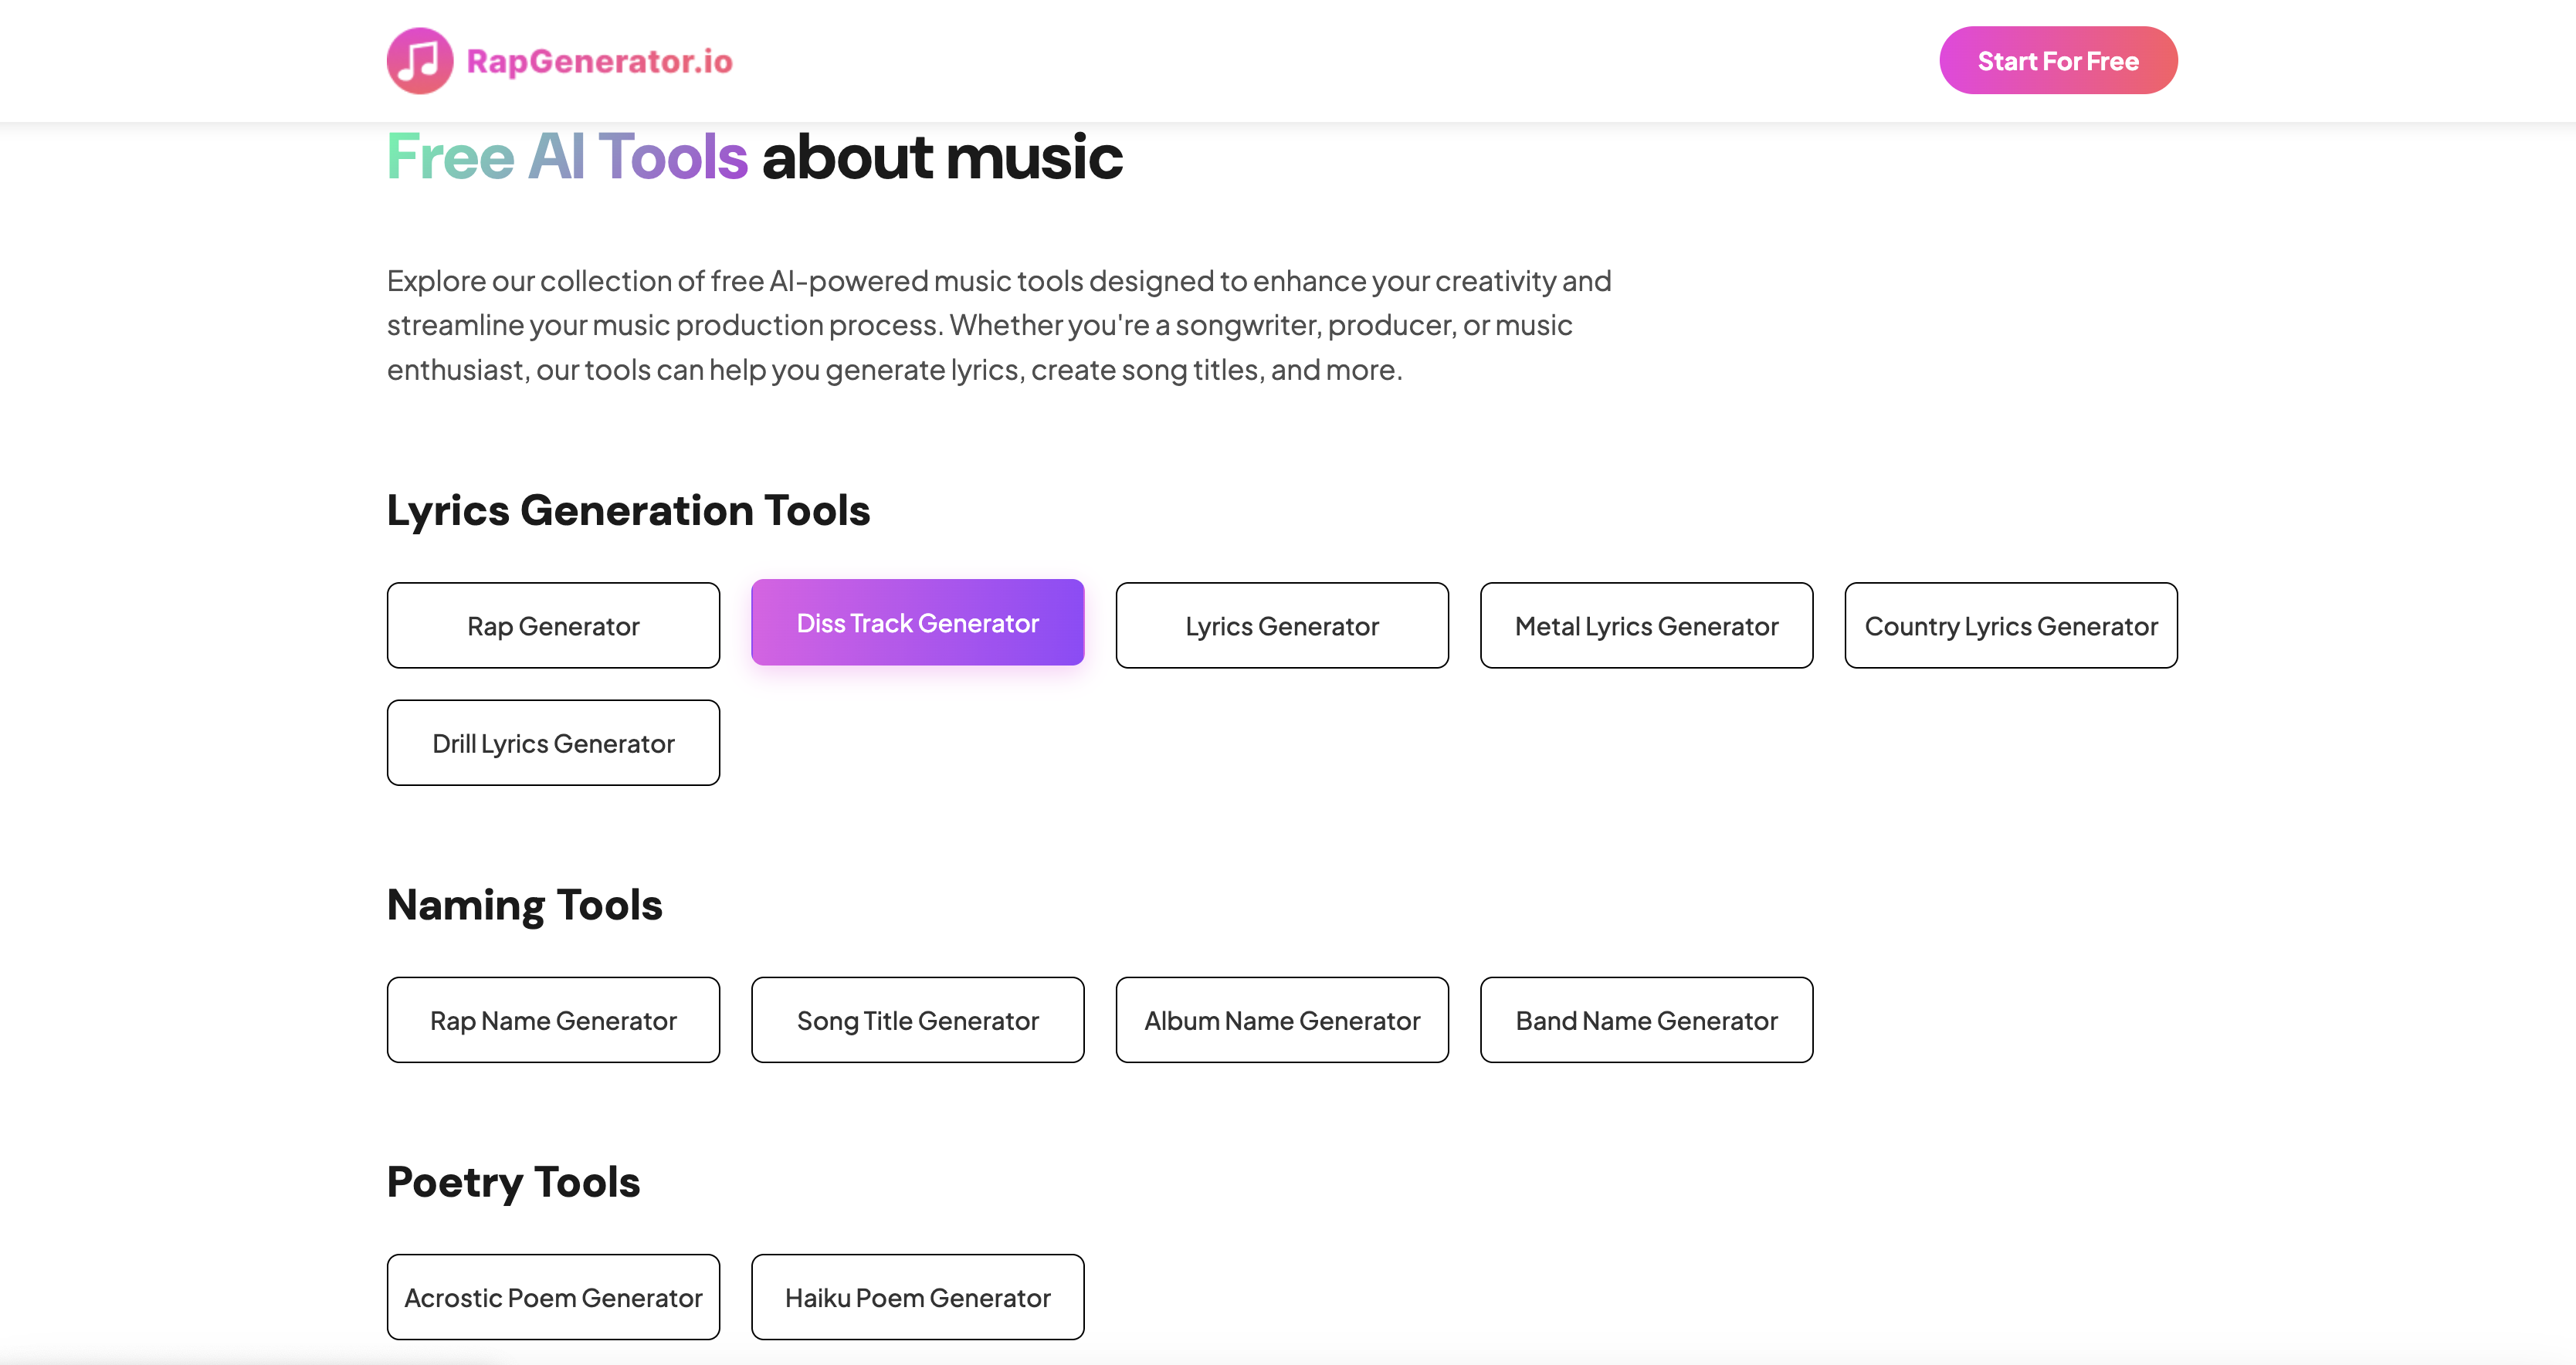Click the Lyrics Generation Tools heading
This screenshot has height=1365, width=2576.
pyautogui.click(x=629, y=510)
